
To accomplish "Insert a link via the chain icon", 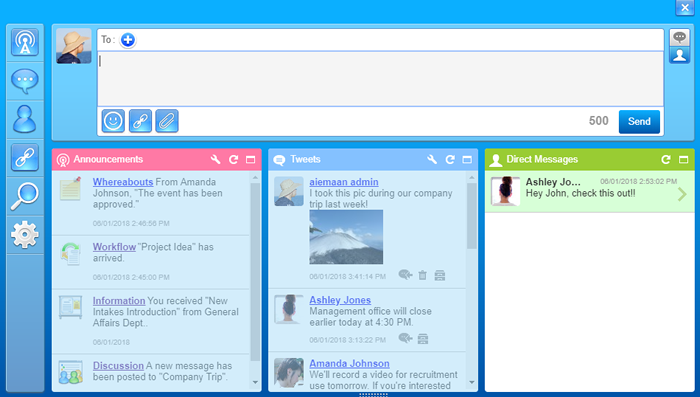I will click(x=140, y=121).
